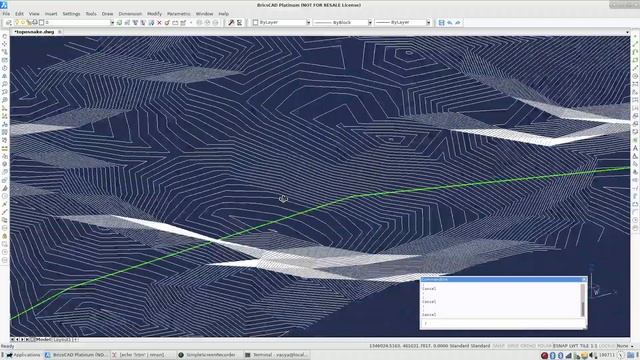The width and height of the screenshot is (640, 360).
Task: Click the layer isolate icon left of the red X
Action: click(151, 22)
